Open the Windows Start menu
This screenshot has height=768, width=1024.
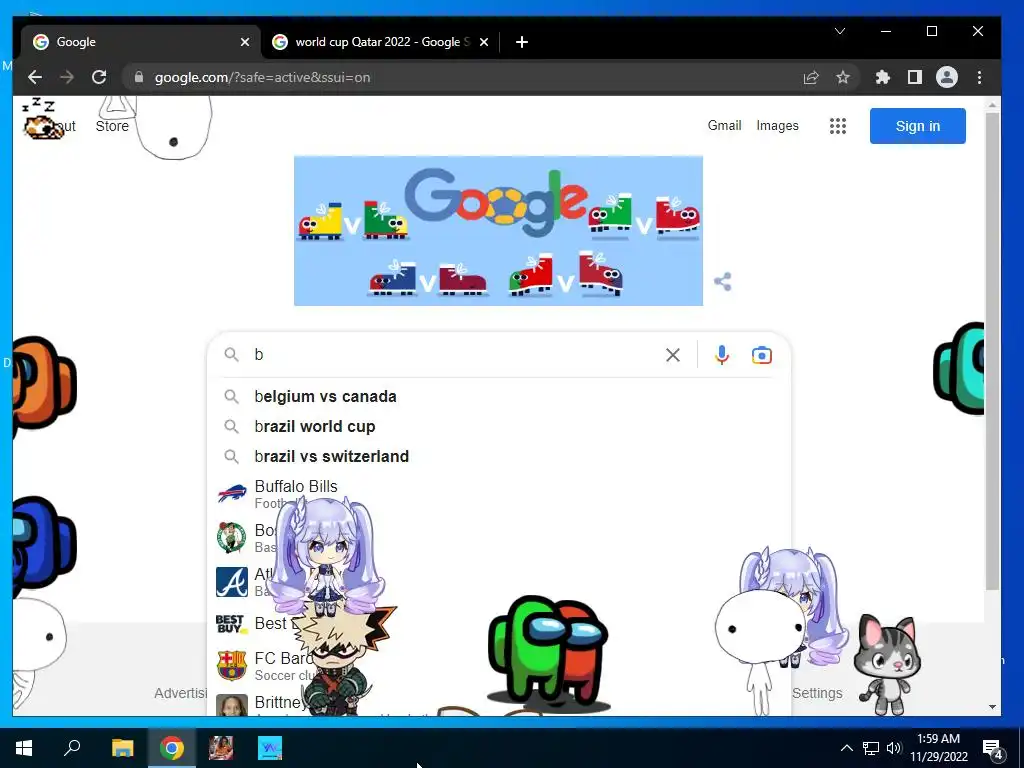tap(24, 748)
